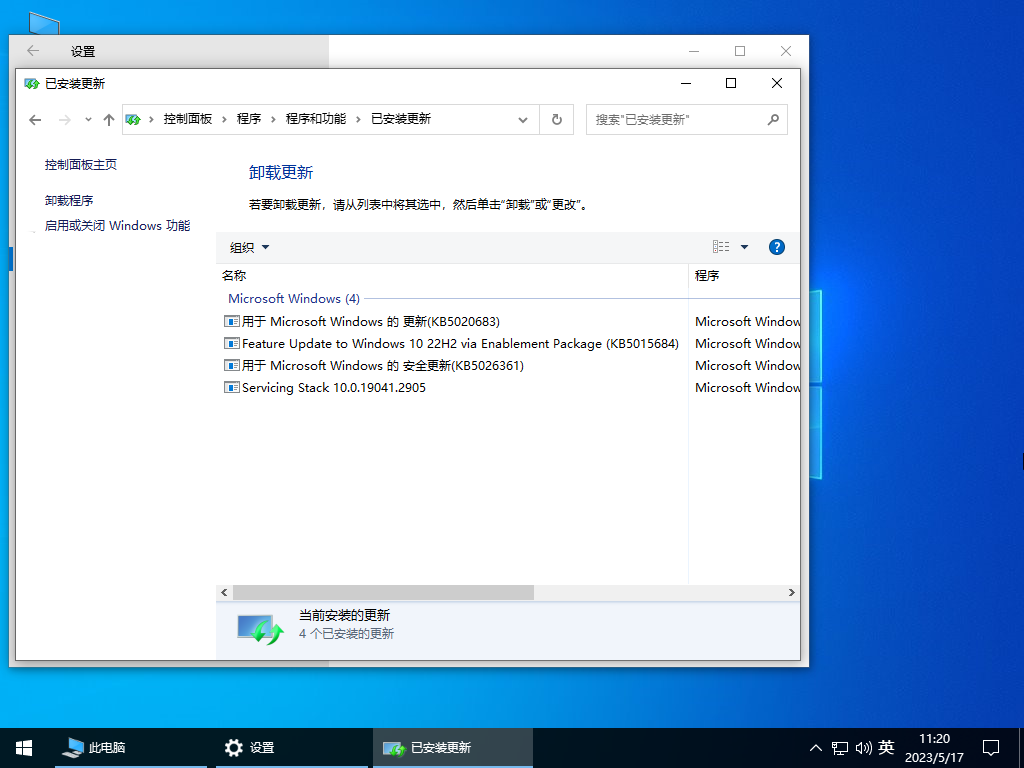Expand hidden icons chevron in system tray
This screenshot has width=1024, height=768.
816,747
